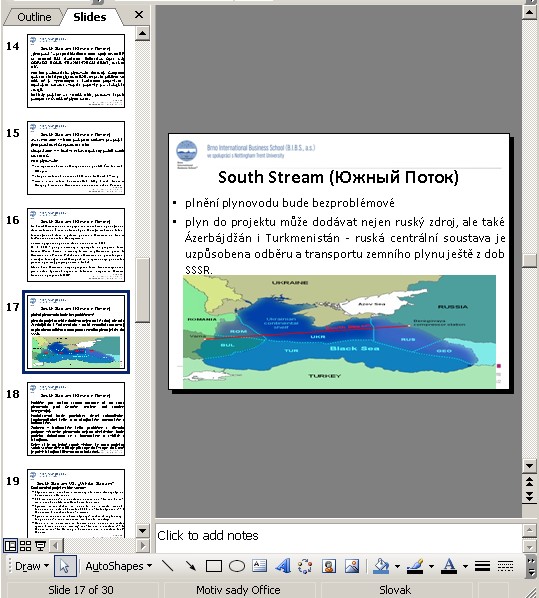Open Dash Style options

505,566
